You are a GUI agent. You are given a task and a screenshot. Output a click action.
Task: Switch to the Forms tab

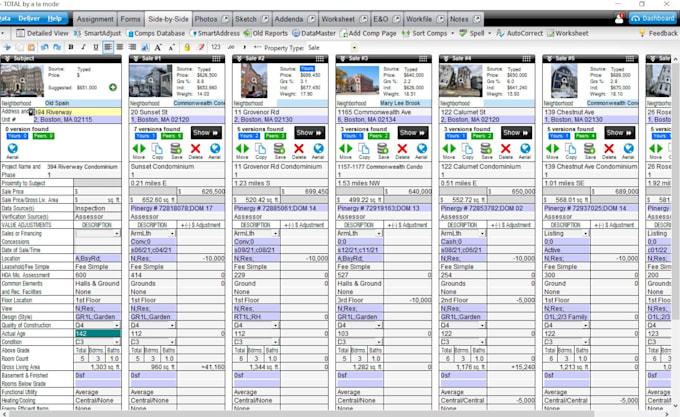point(130,19)
